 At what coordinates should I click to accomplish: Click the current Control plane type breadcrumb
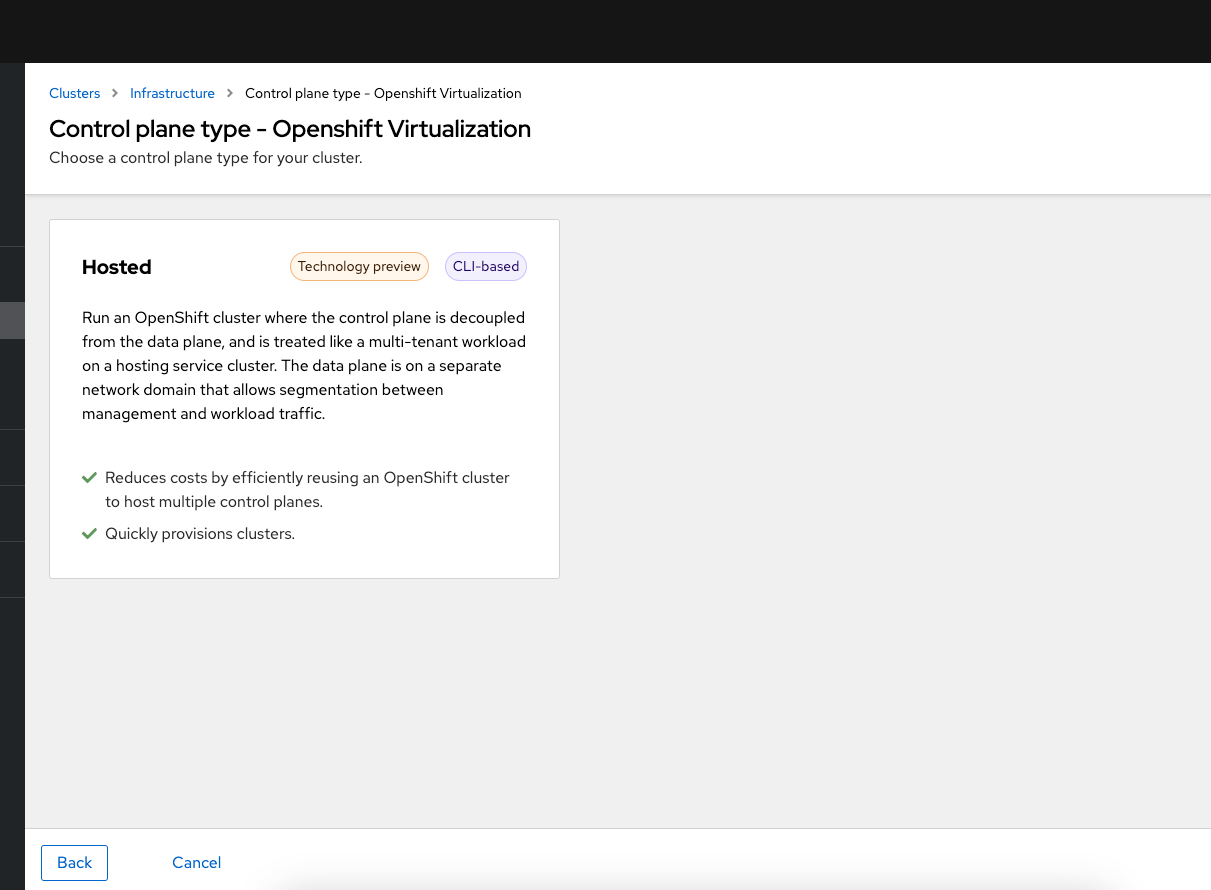pyautogui.click(x=383, y=93)
